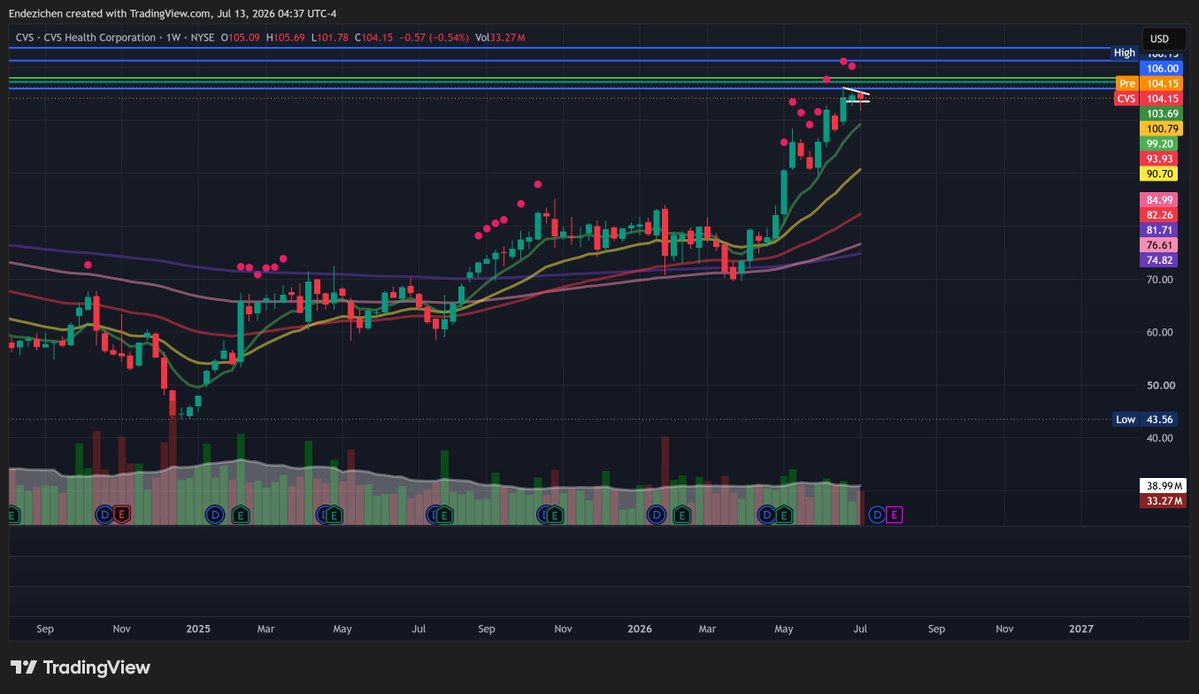Click the red earnings marker near November 2024
This screenshot has width=1199, height=694.
coord(122,514)
